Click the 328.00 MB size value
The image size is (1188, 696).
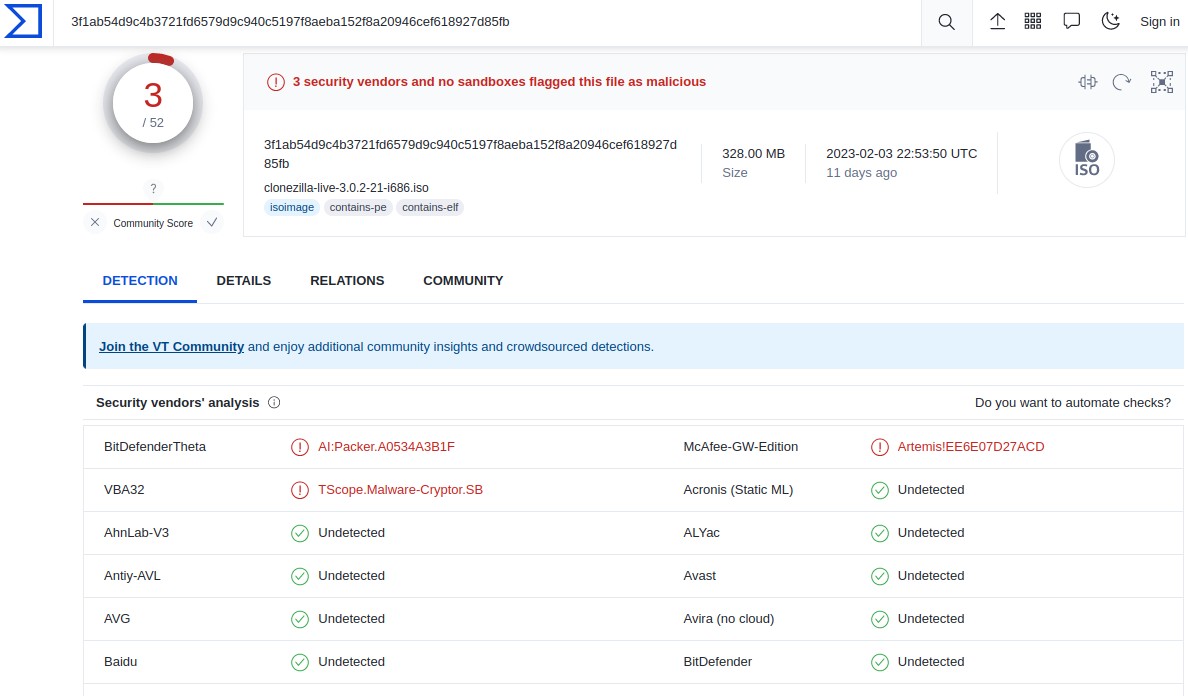753,154
